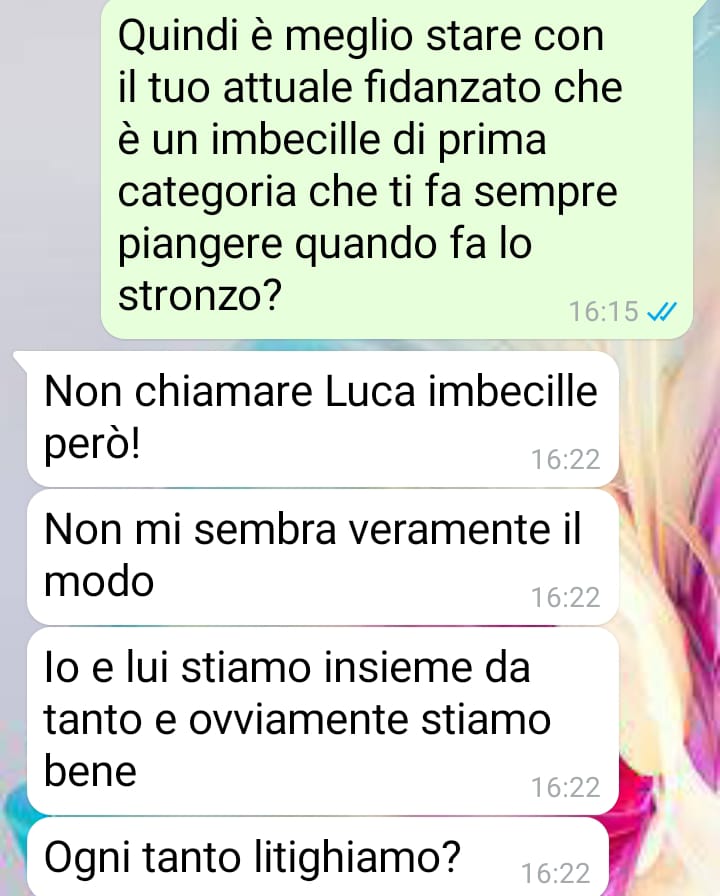This screenshot has width=720, height=896.
Task: Tap the 16:22 timestamp beside the word 'bene'
Action: (566, 787)
